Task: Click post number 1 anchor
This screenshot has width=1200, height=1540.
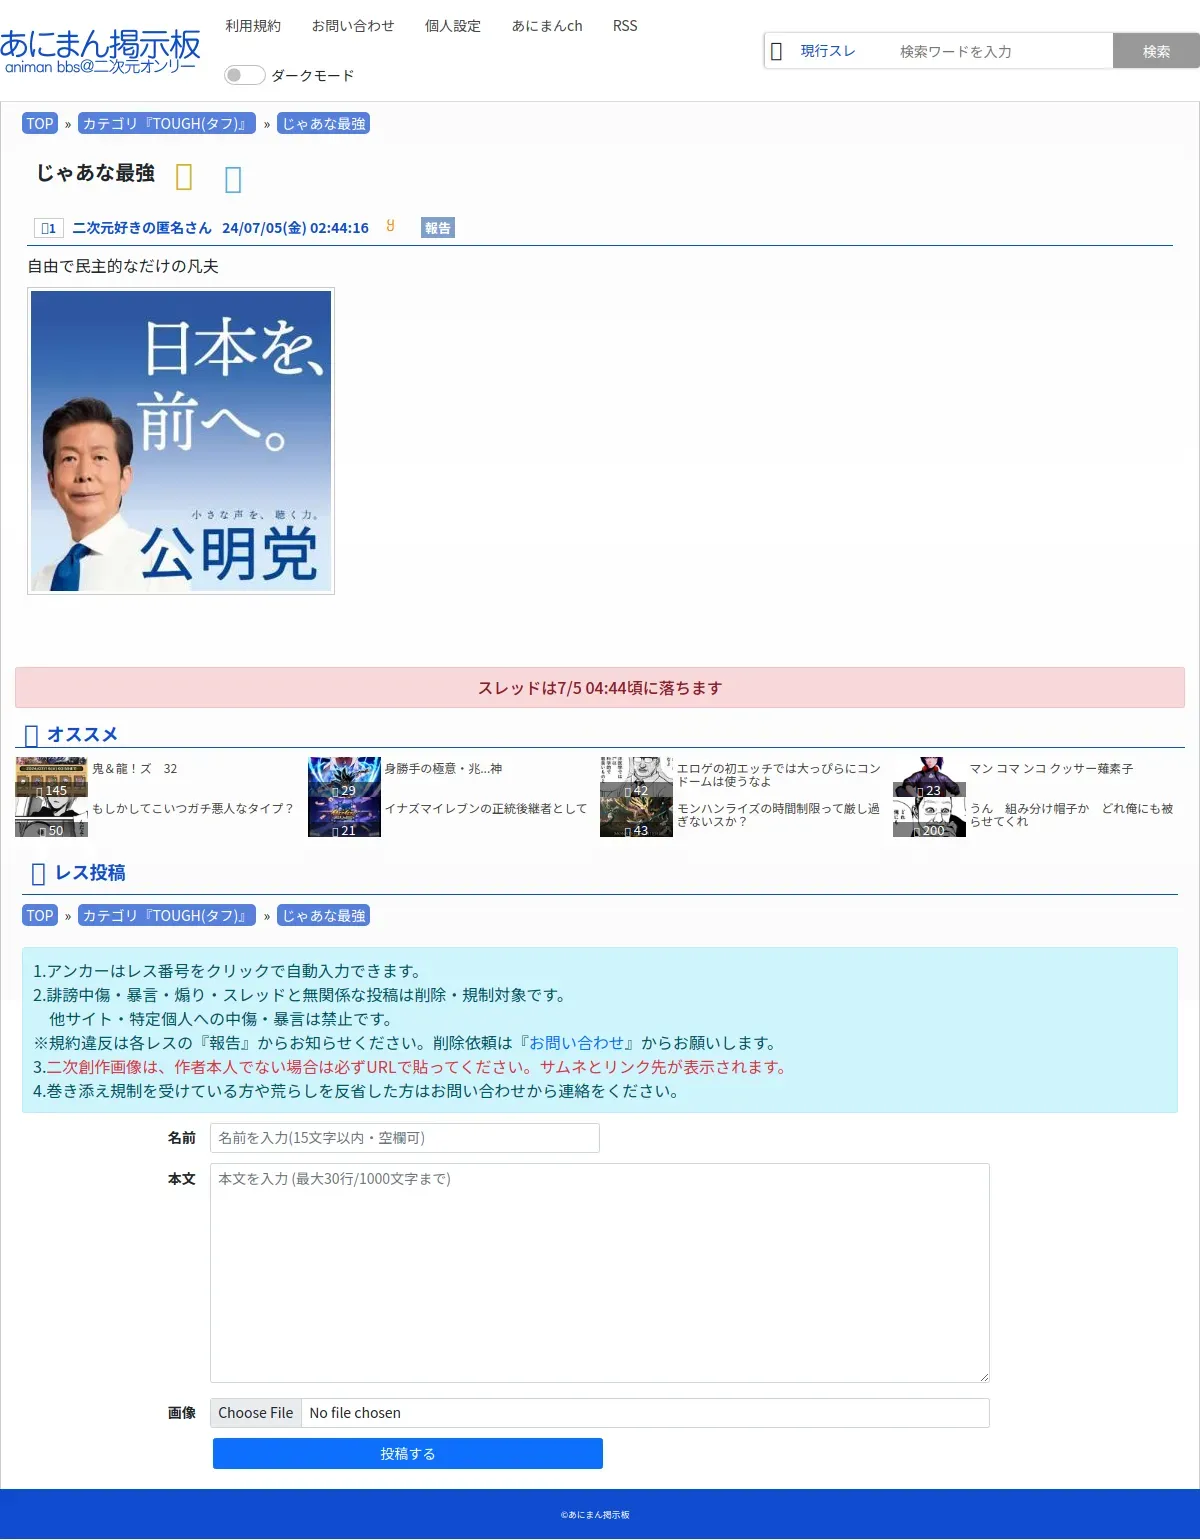Action: pyautogui.click(x=49, y=228)
